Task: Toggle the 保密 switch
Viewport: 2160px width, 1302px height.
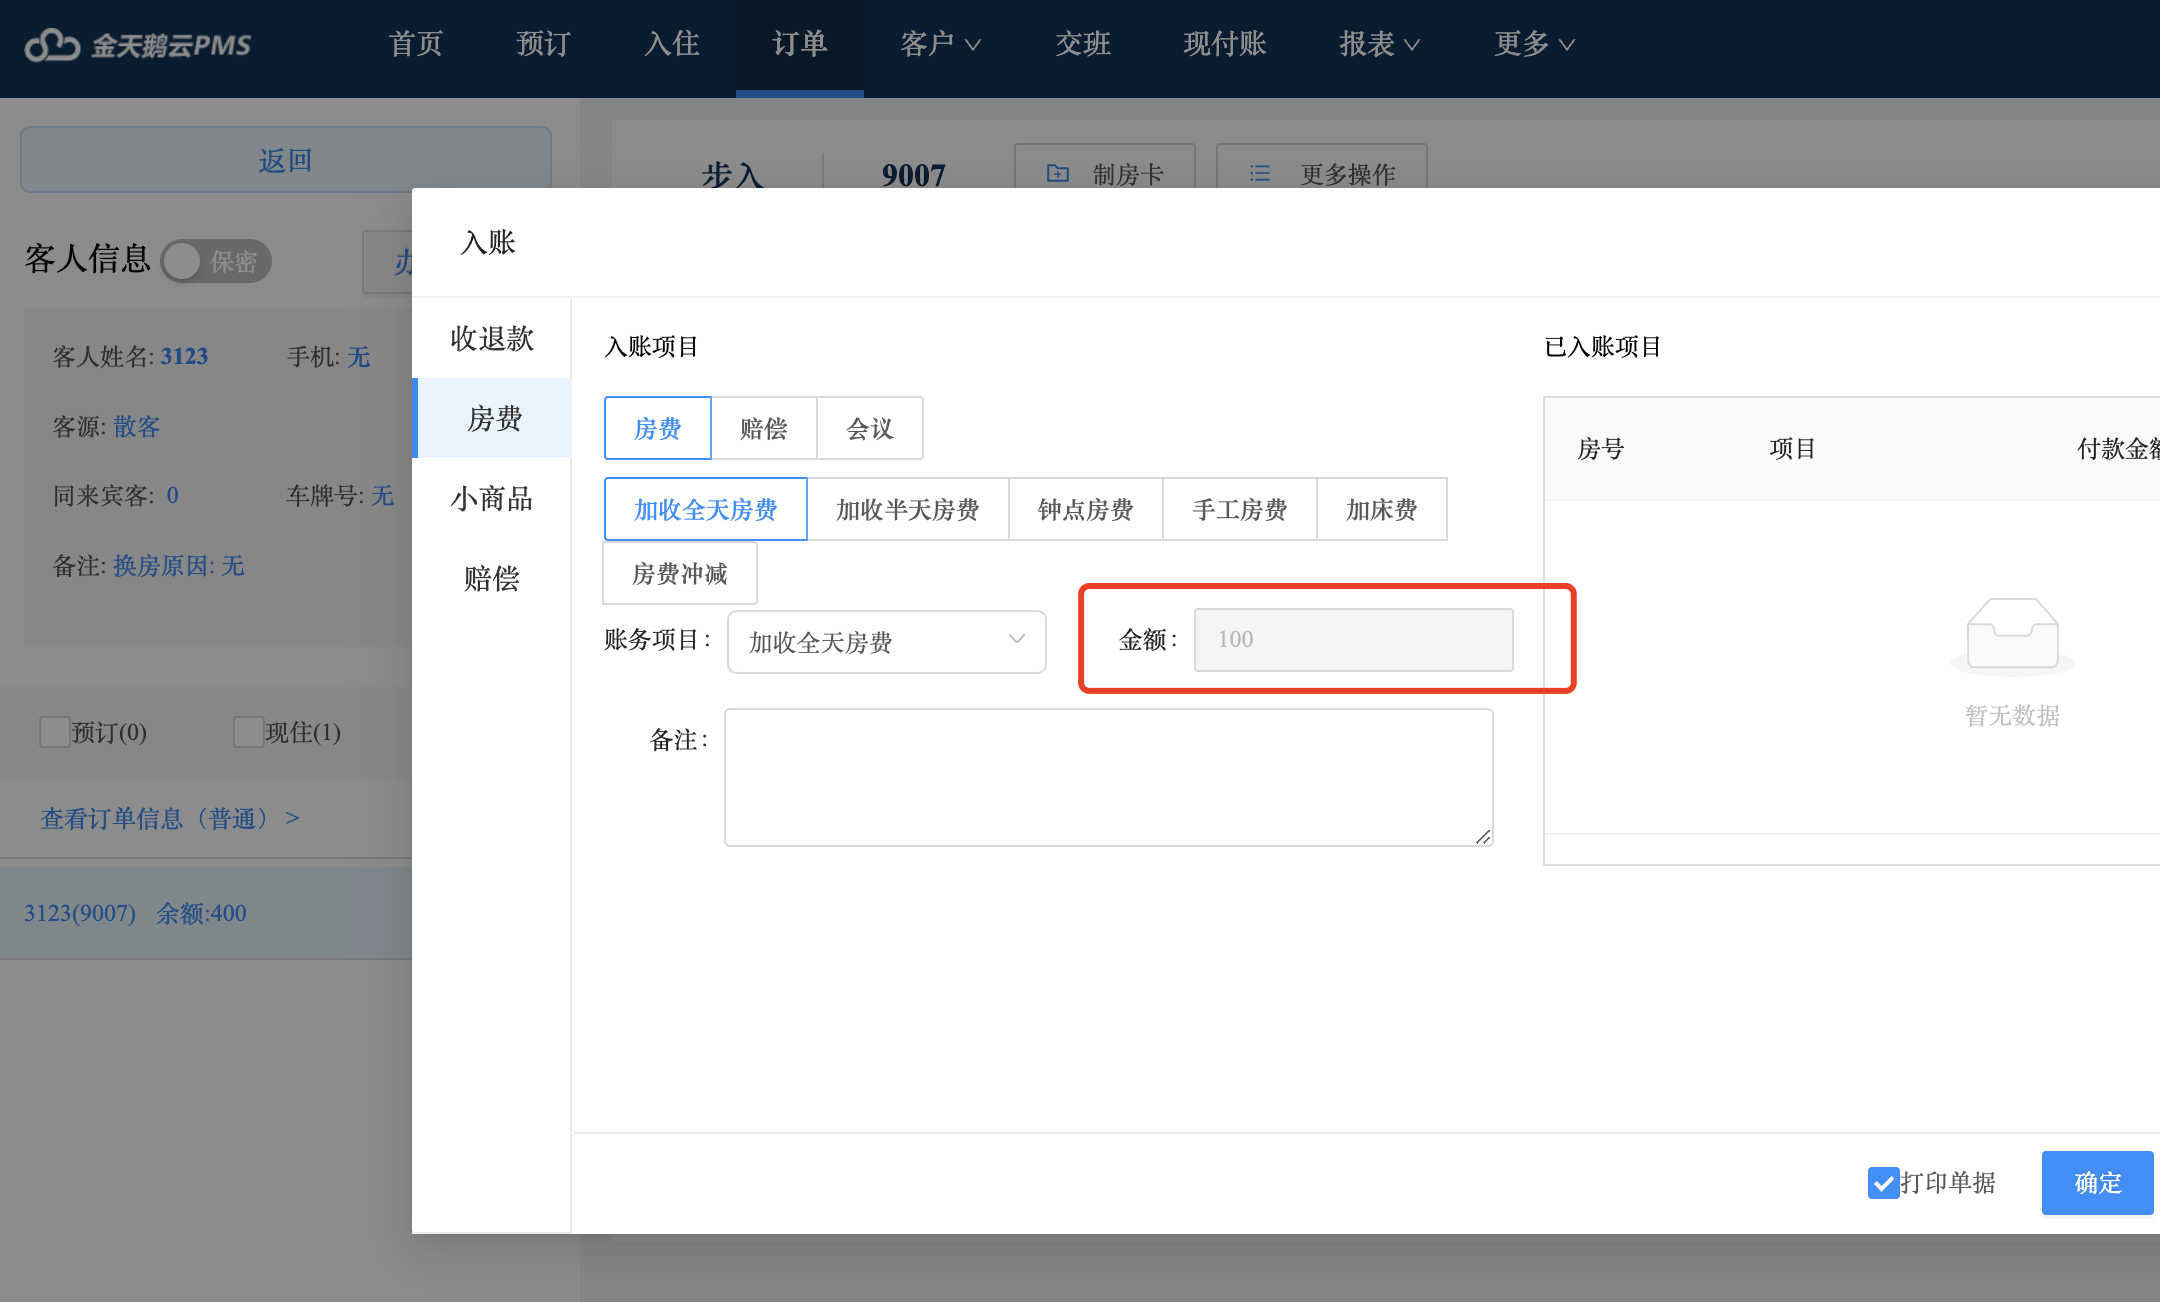Action: coord(216,261)
